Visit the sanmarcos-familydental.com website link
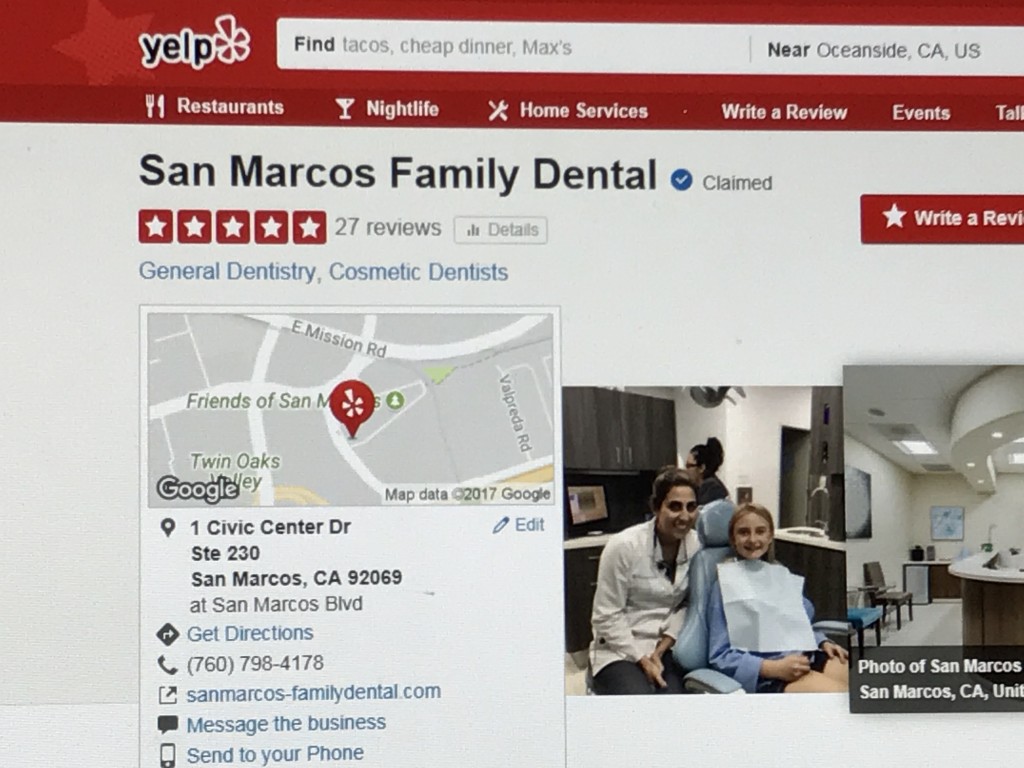This screenshot has height=768, width=1024. [313, 692]
